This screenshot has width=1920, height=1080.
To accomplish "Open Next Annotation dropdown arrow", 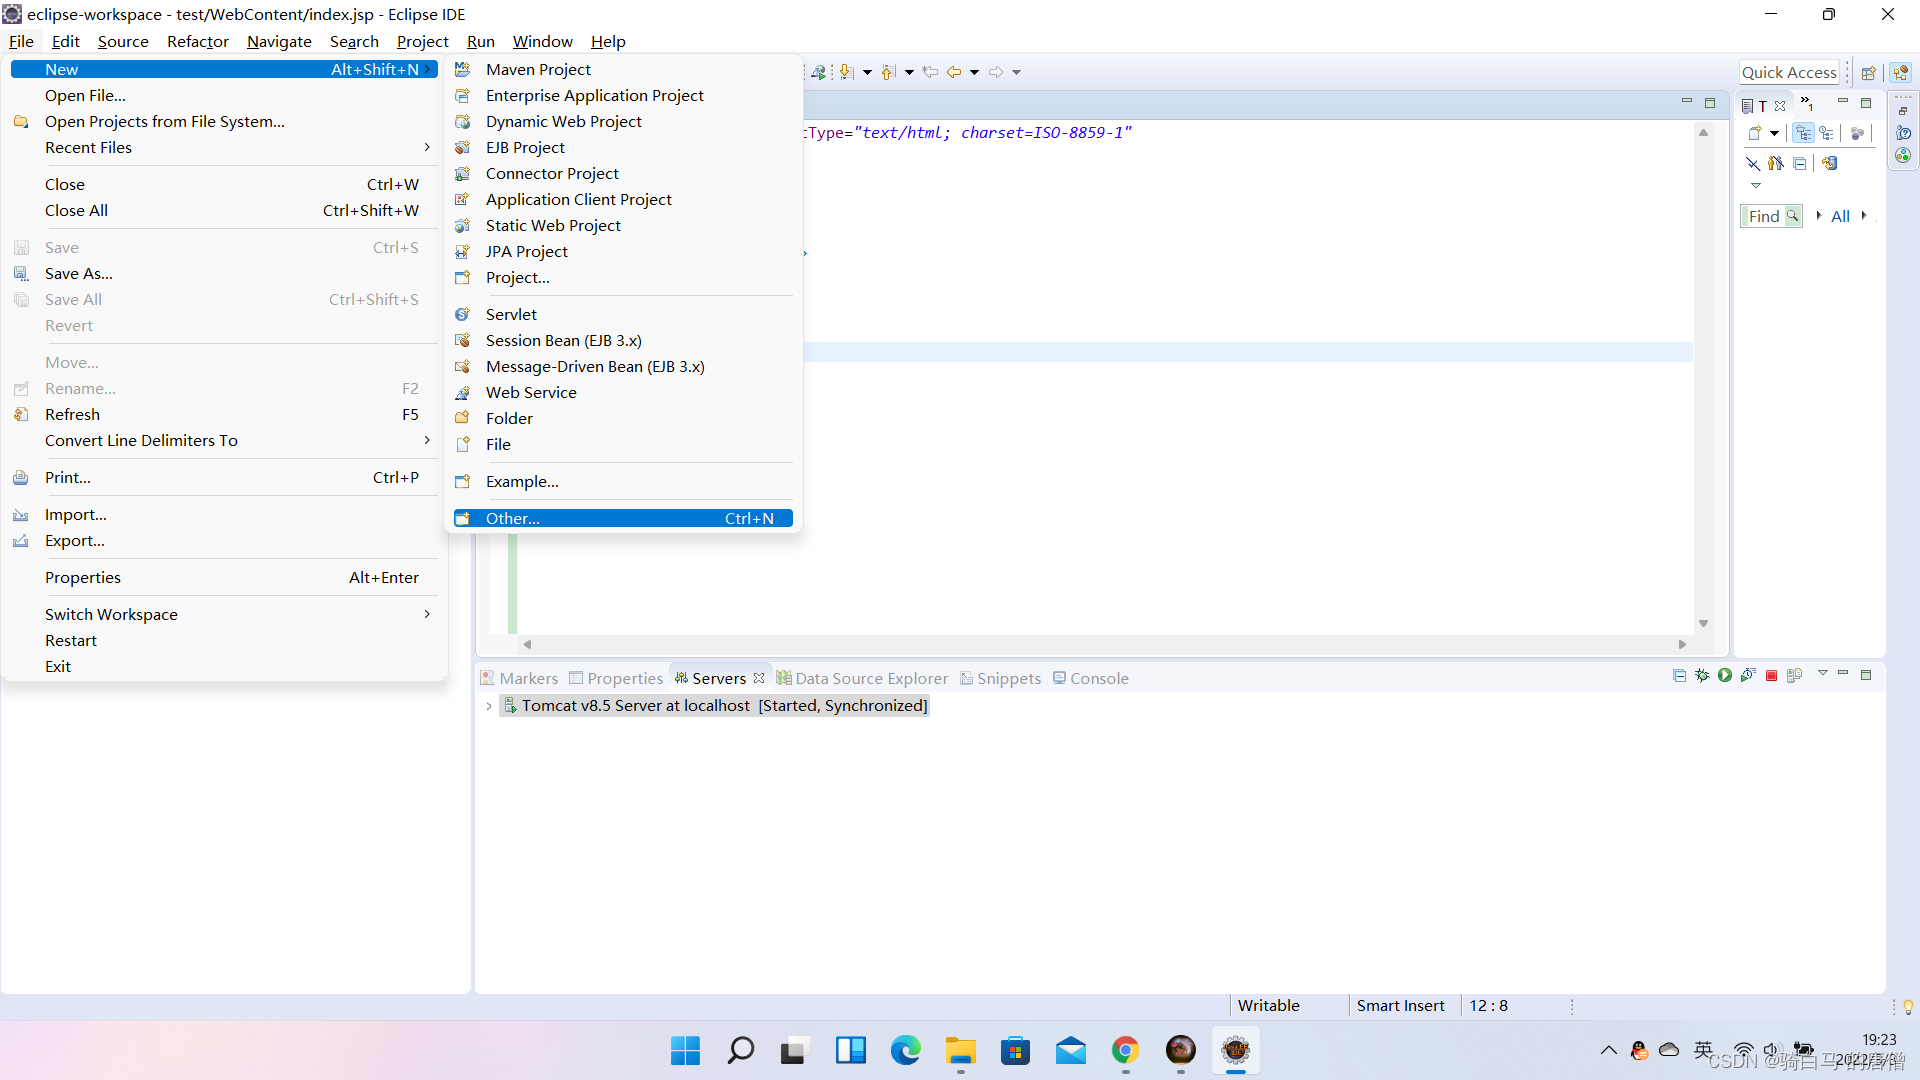I will point(867,72).
